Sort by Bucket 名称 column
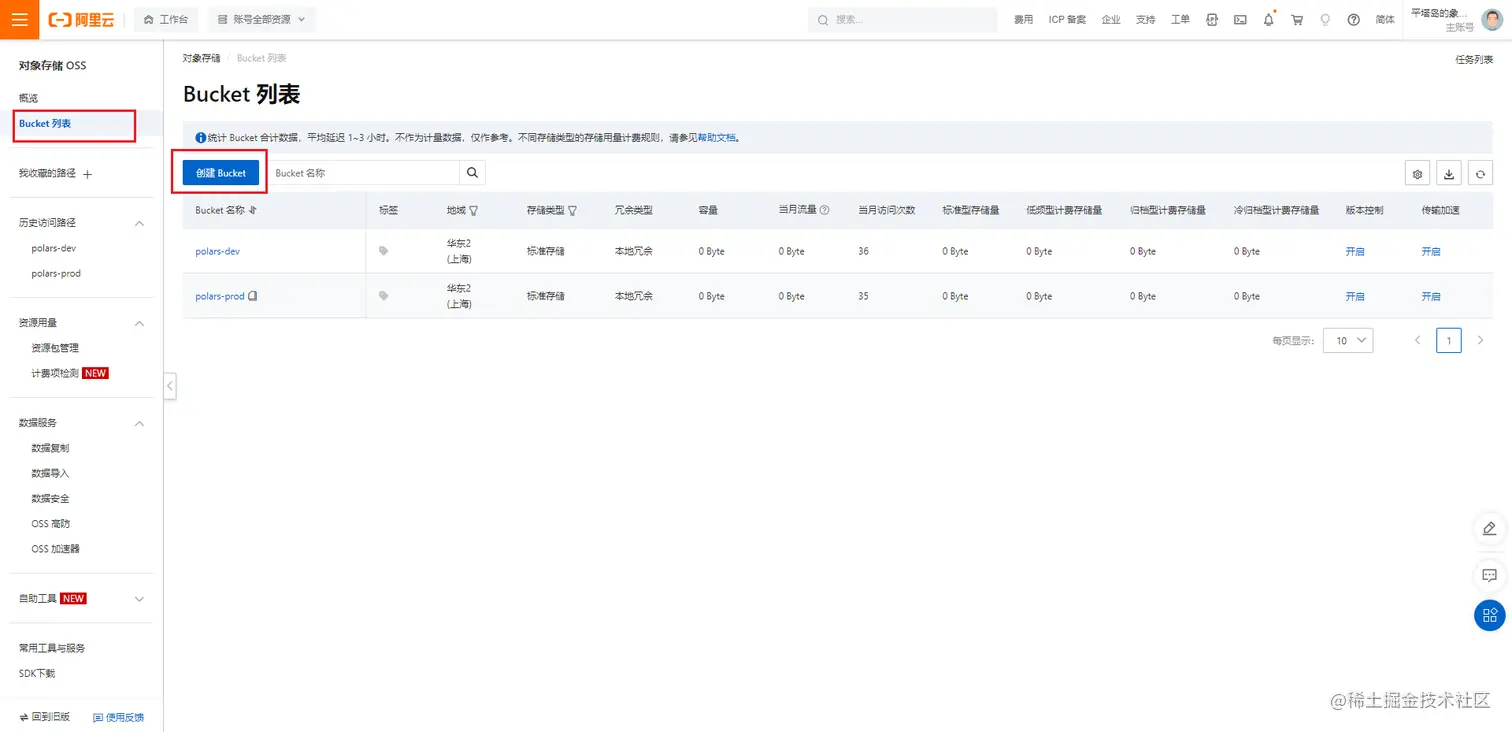Image resolution: width=1512 pixels, height=732 pixels. tap(253, 210)
